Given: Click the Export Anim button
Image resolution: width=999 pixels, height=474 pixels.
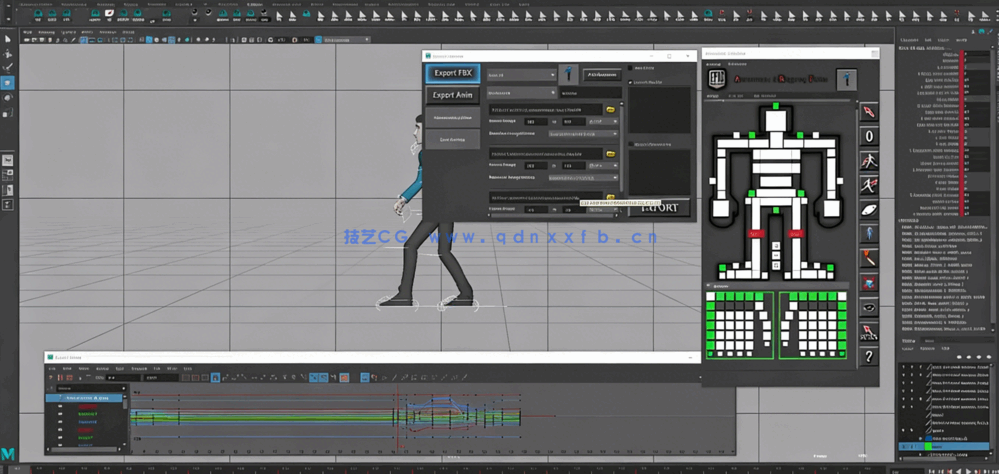Looking at the screenshot, I should point(453,95).
